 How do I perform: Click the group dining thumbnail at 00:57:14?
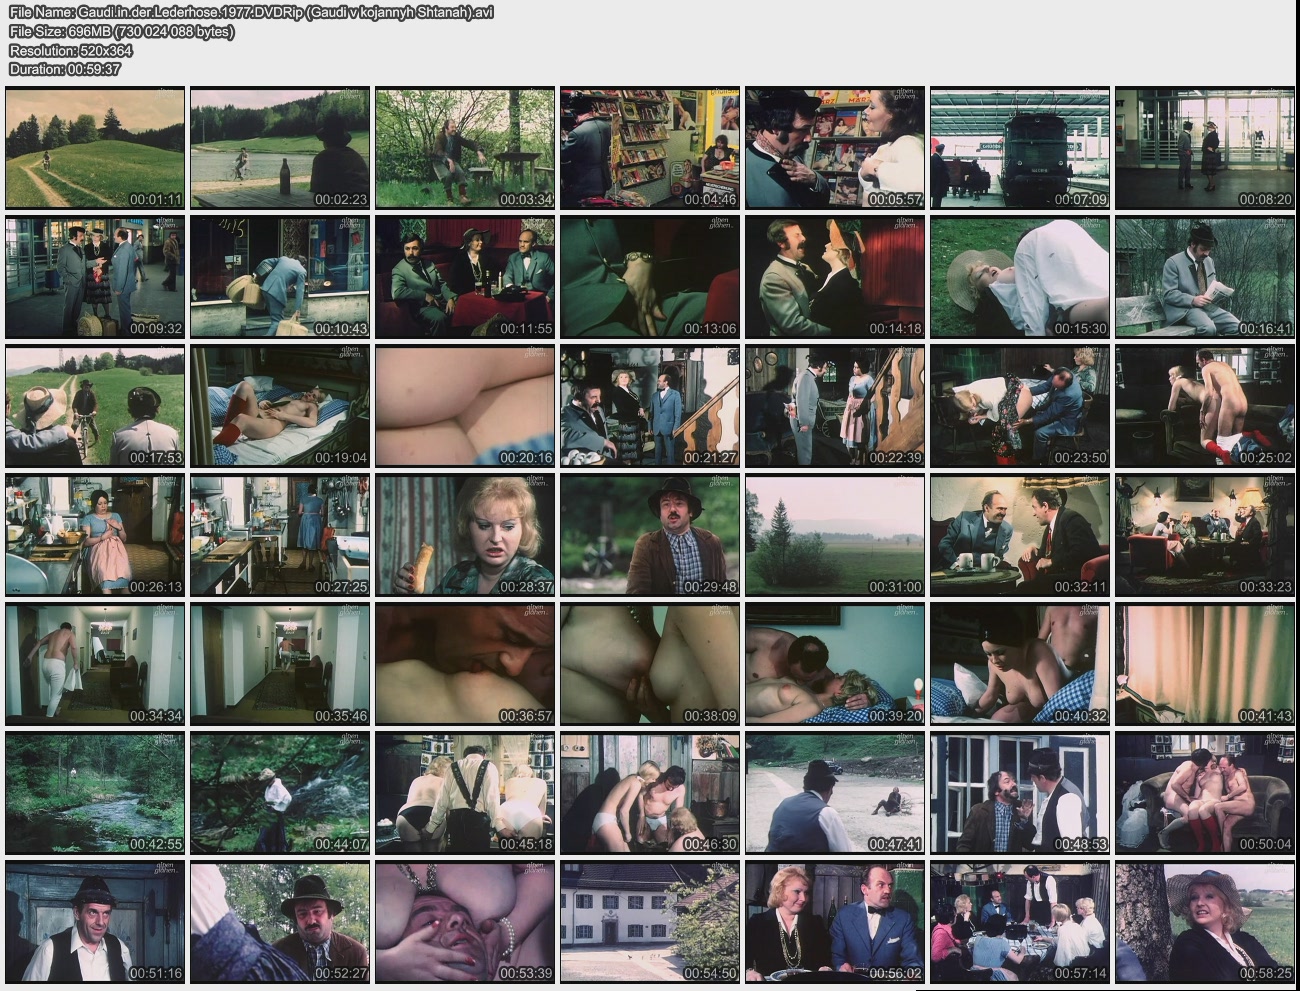(1020, 922)
